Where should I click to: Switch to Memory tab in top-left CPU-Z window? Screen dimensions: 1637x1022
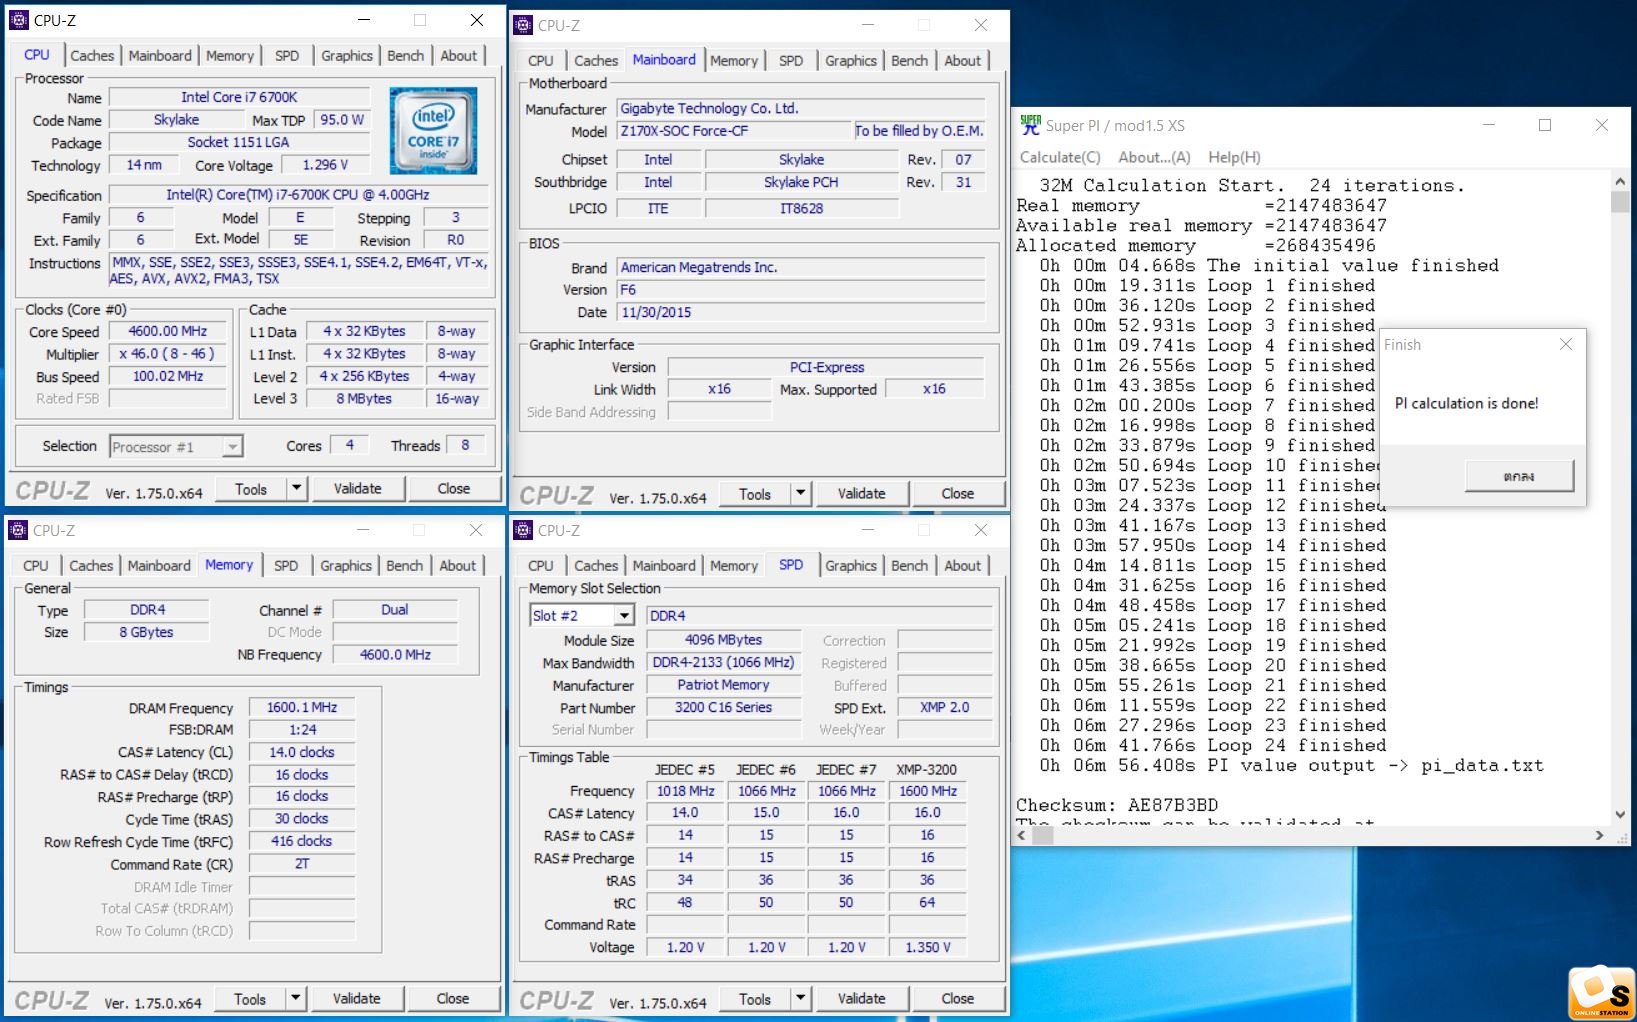tap(230, 56)
